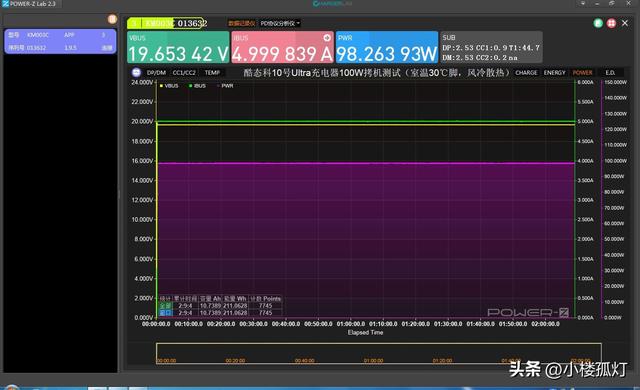Click the Elapsed Time axis label
The width and height of the screenshot is (640, 390).
tap(365, 332)
